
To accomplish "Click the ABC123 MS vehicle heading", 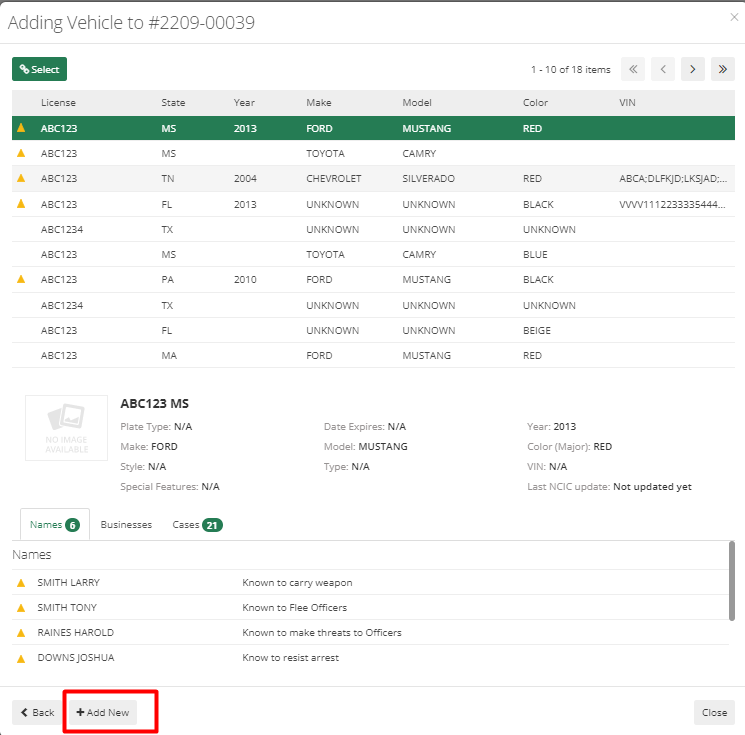I will click(x=154, y=403).
